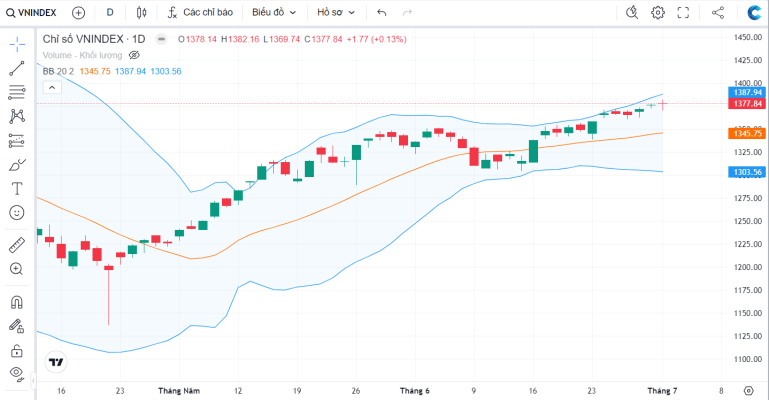This screenshot has width=769, height=400.
Task: Undo last chart action
Action: (x=382, y=13)
